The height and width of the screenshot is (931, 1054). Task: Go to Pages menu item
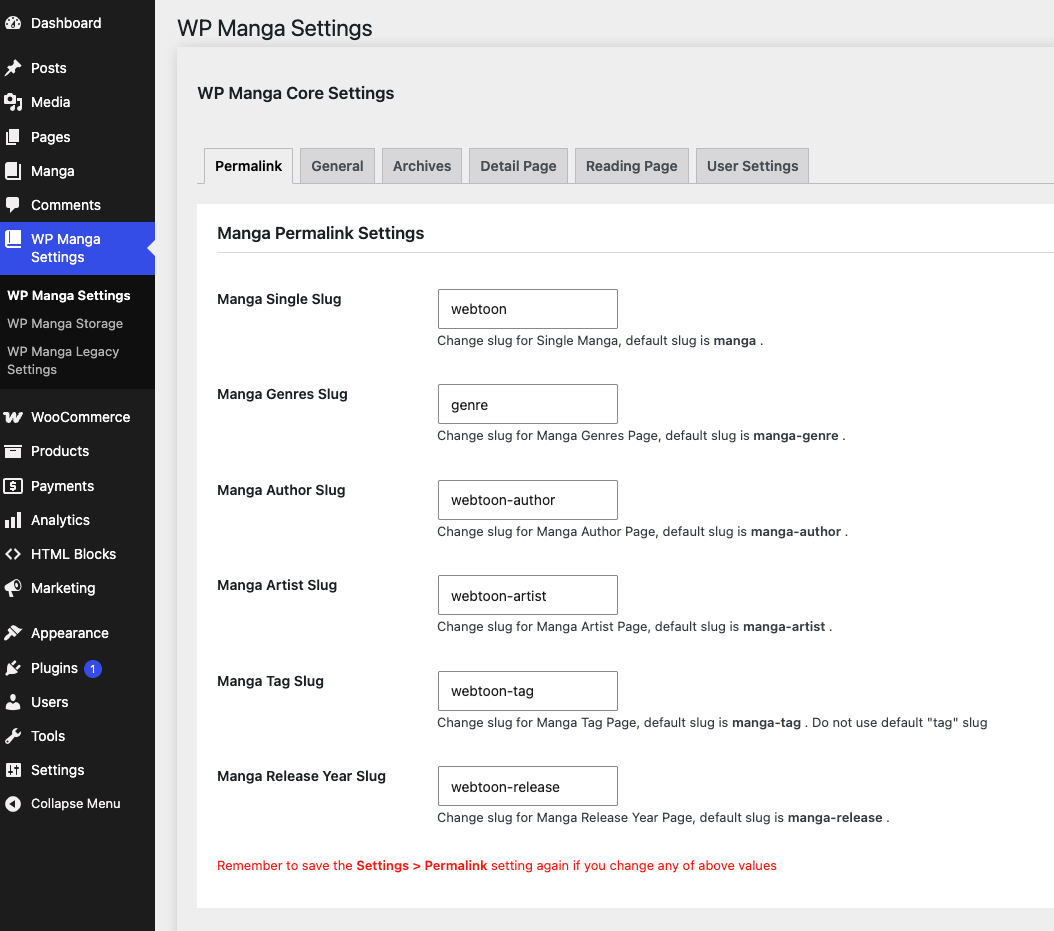pyautogui.click(x=77, y=137)
